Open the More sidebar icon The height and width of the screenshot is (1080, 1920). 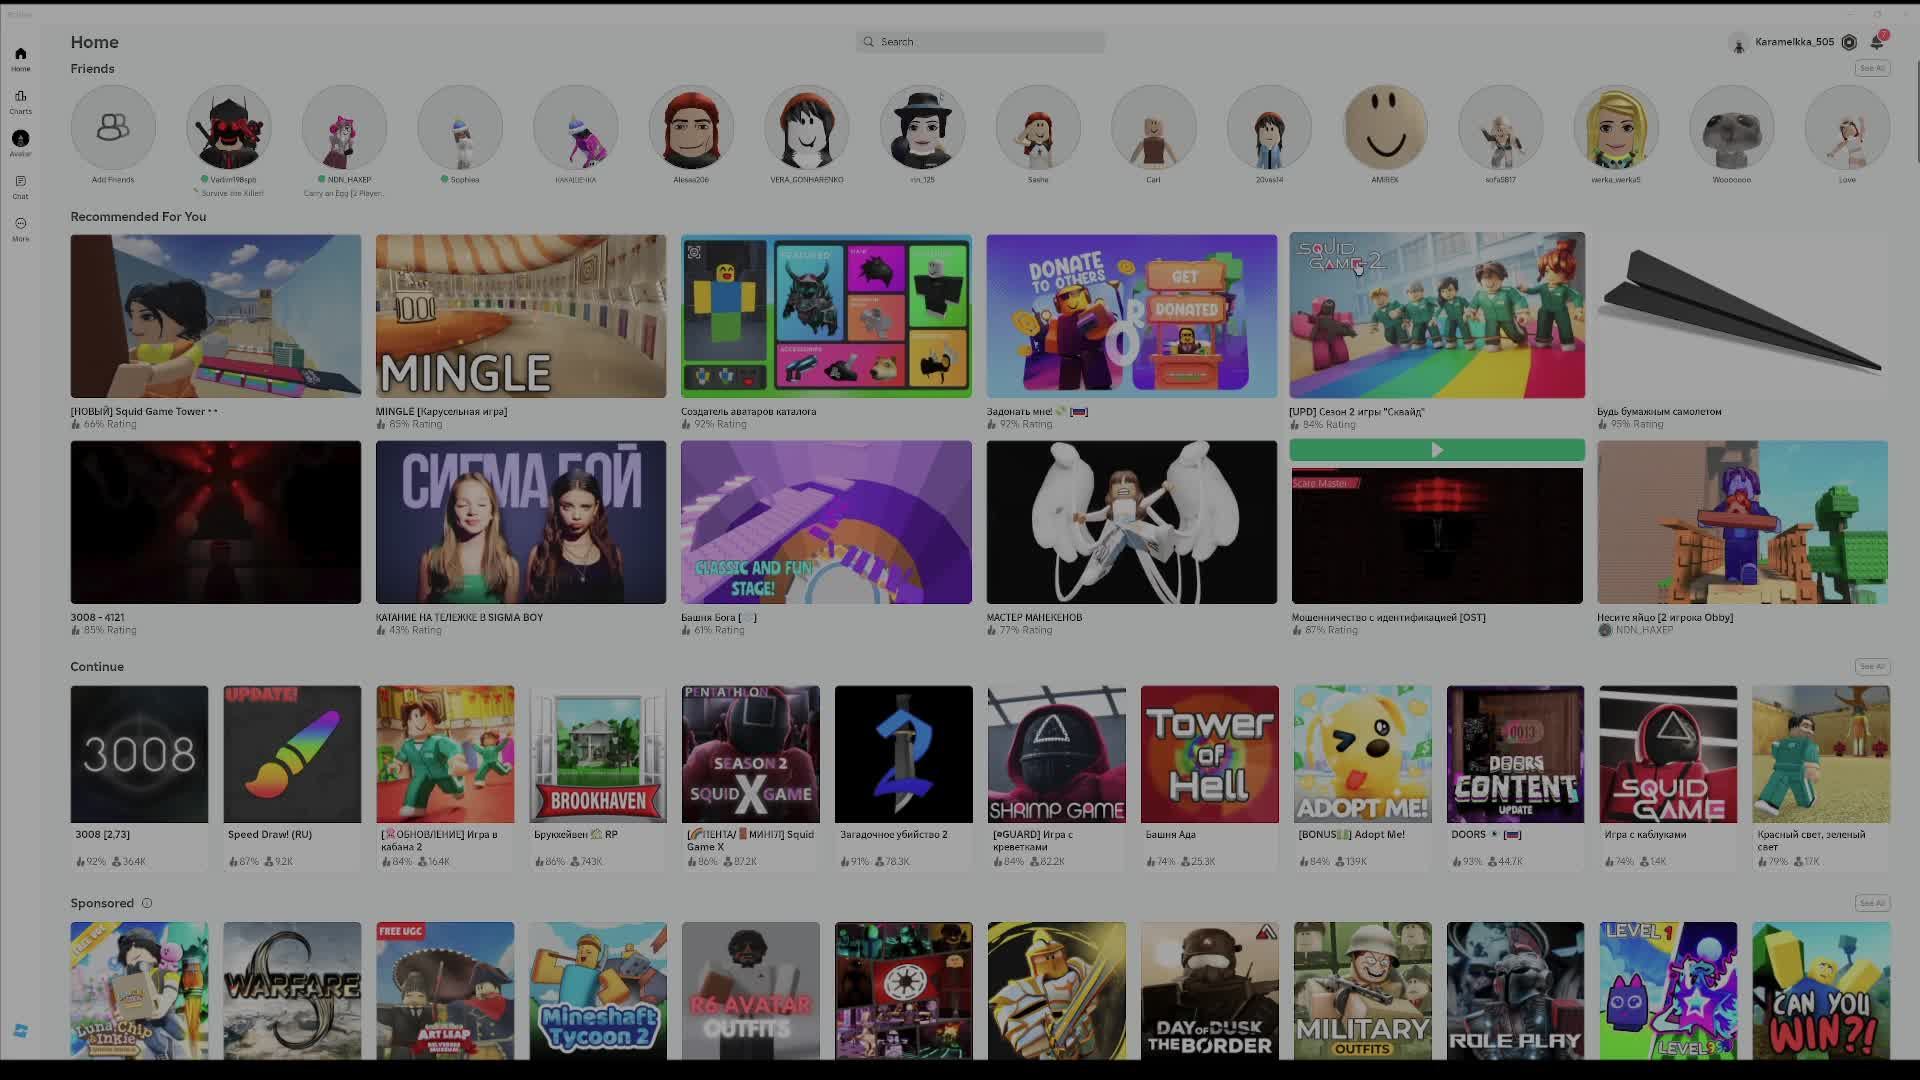[20, 223]
